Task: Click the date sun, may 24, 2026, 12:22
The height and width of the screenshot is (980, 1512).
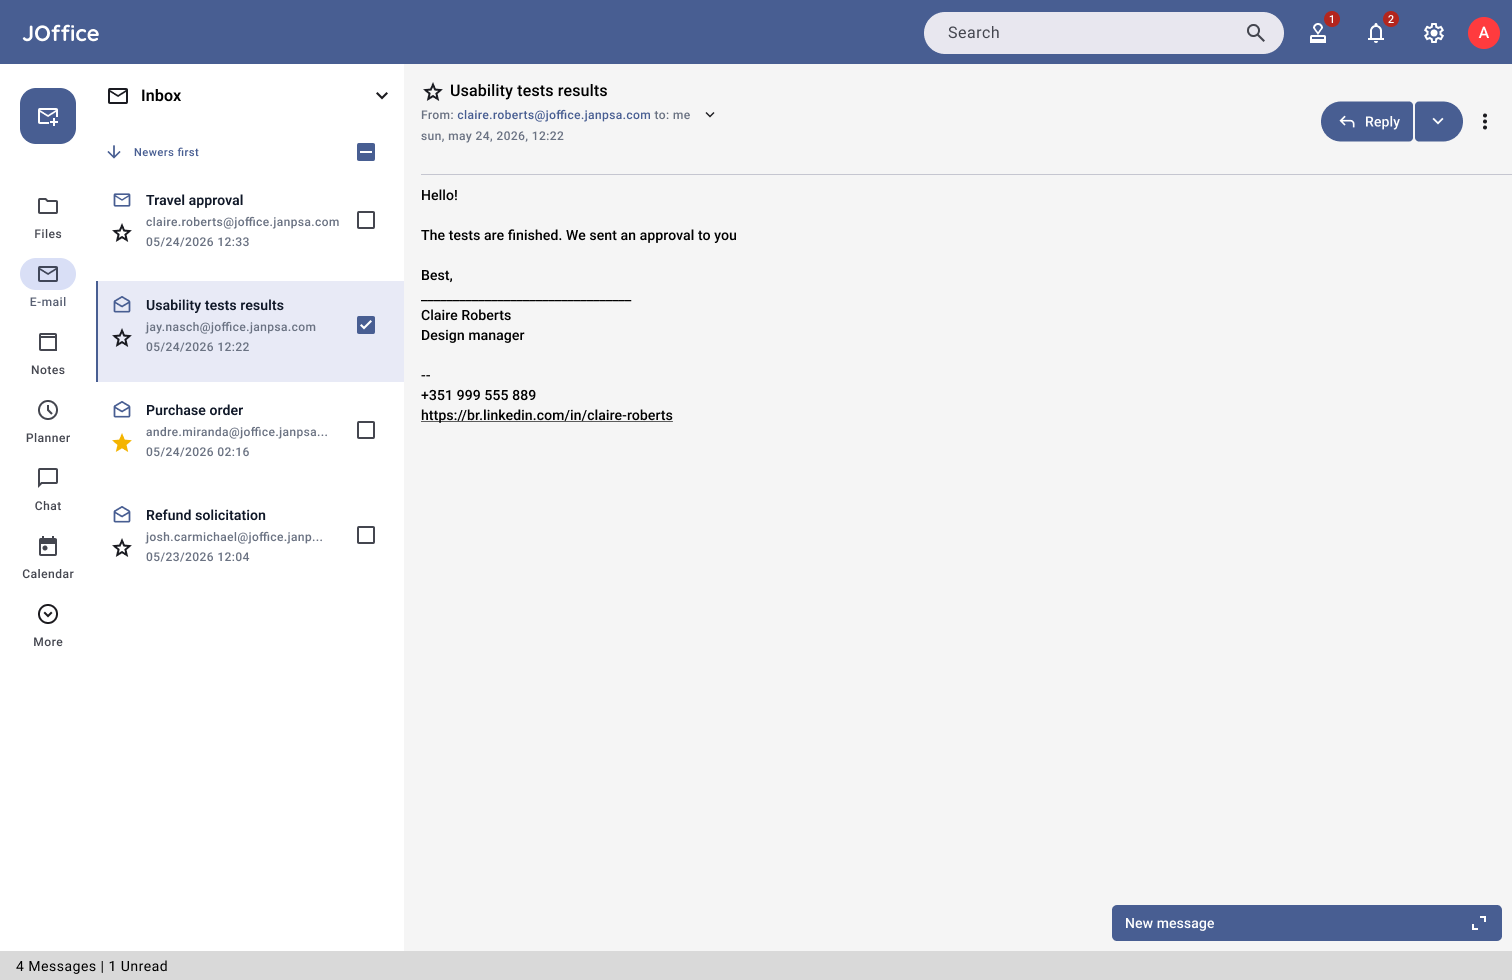Action: [x=492, y=136]
